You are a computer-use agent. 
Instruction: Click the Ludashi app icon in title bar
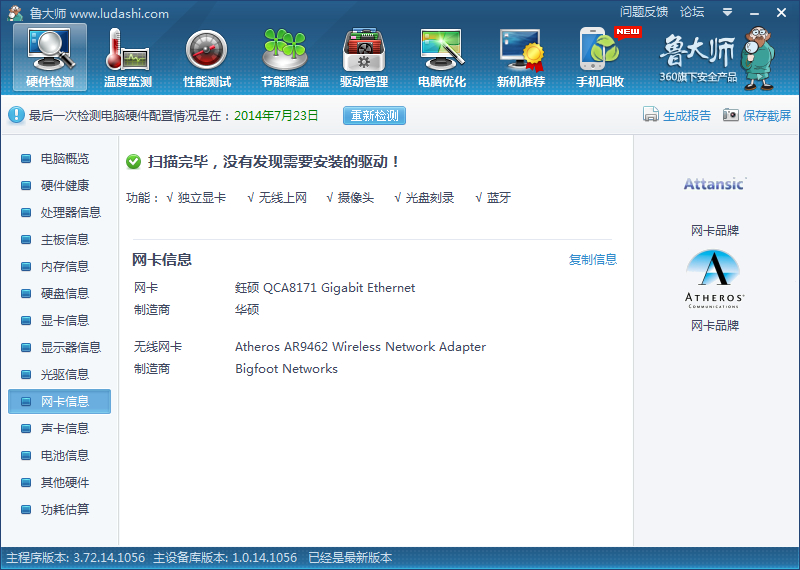(x=15, y=13)
